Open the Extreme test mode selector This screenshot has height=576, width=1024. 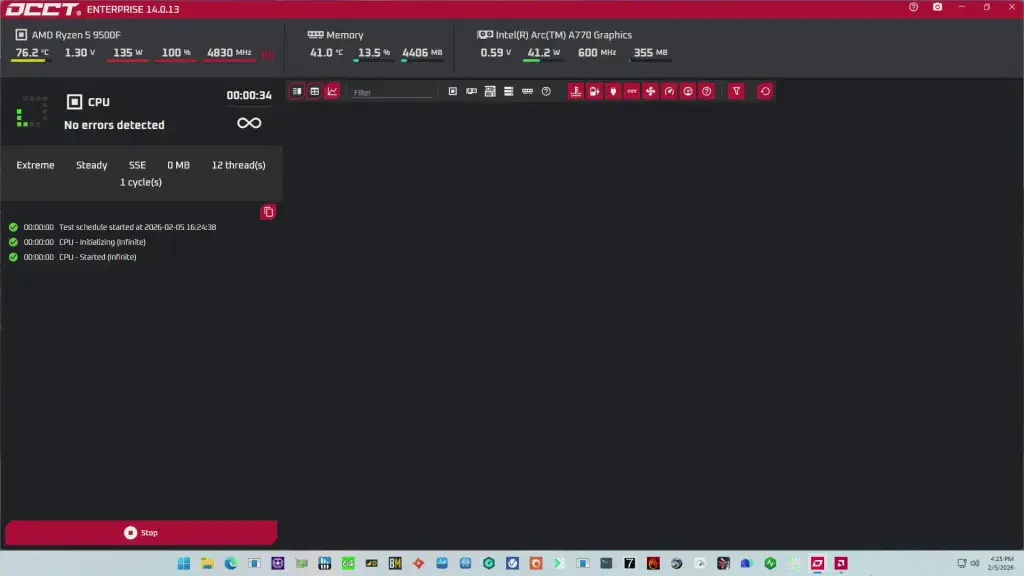(35, 165)
